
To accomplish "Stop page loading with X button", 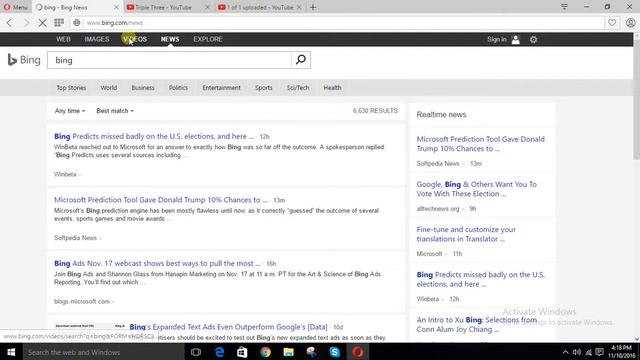I will point(42,23).
